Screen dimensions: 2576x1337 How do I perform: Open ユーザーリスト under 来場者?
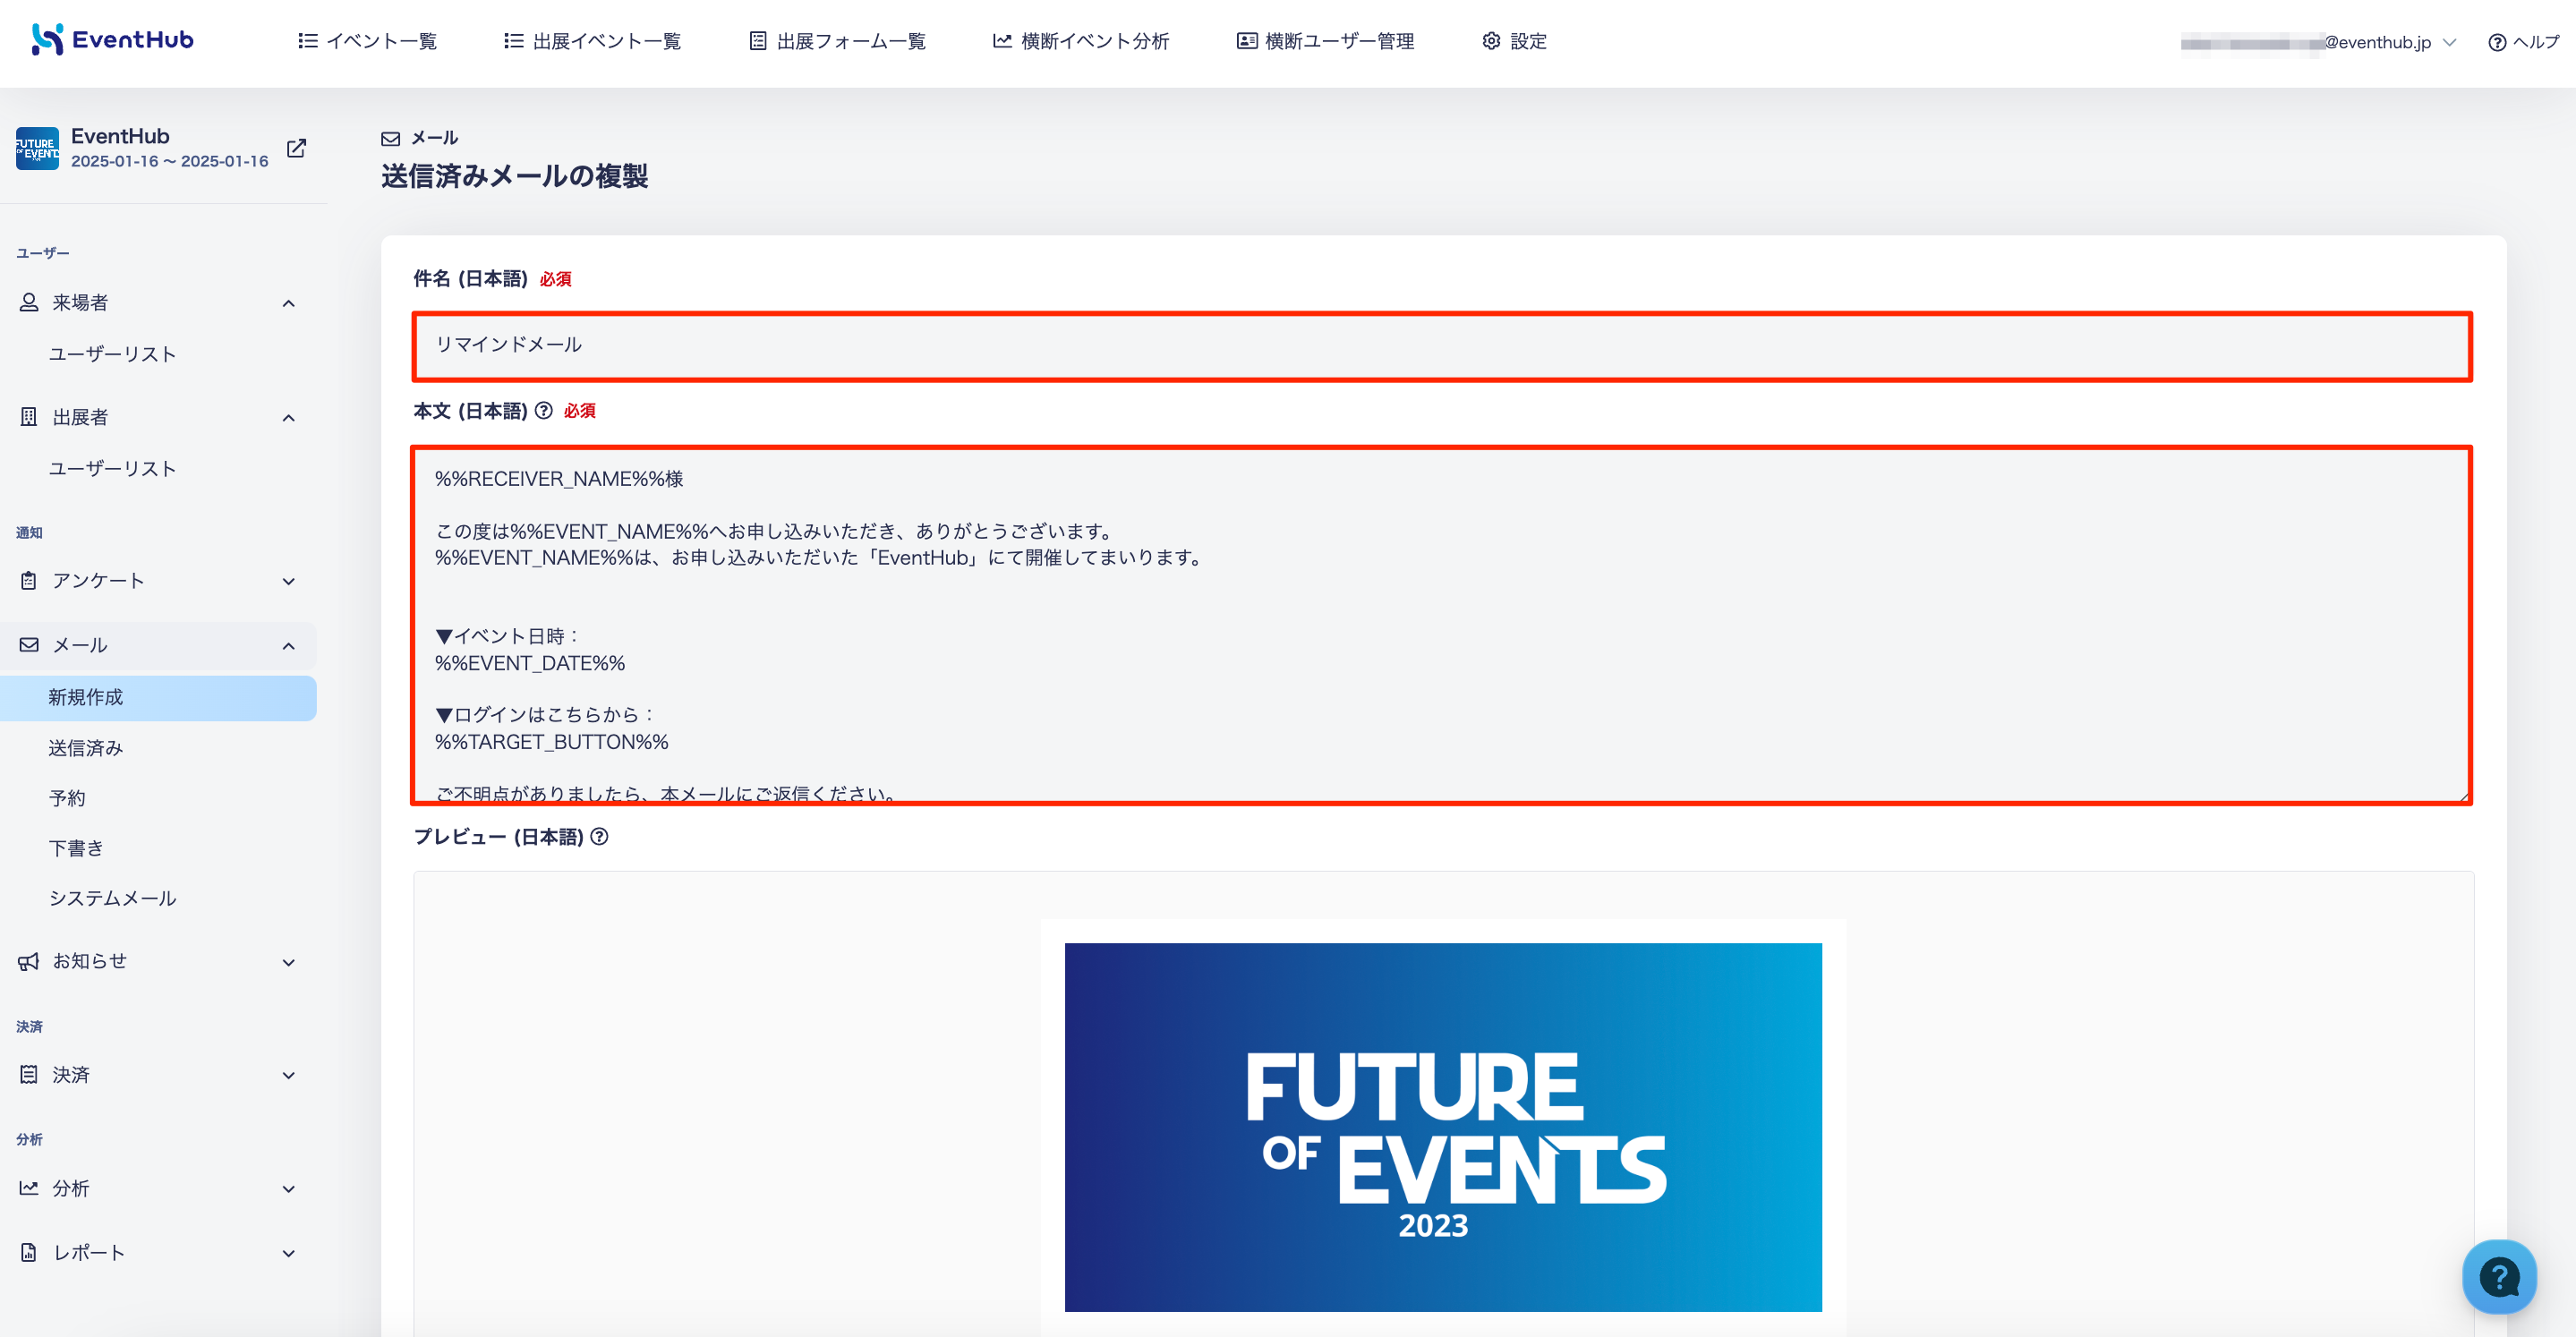112,354
